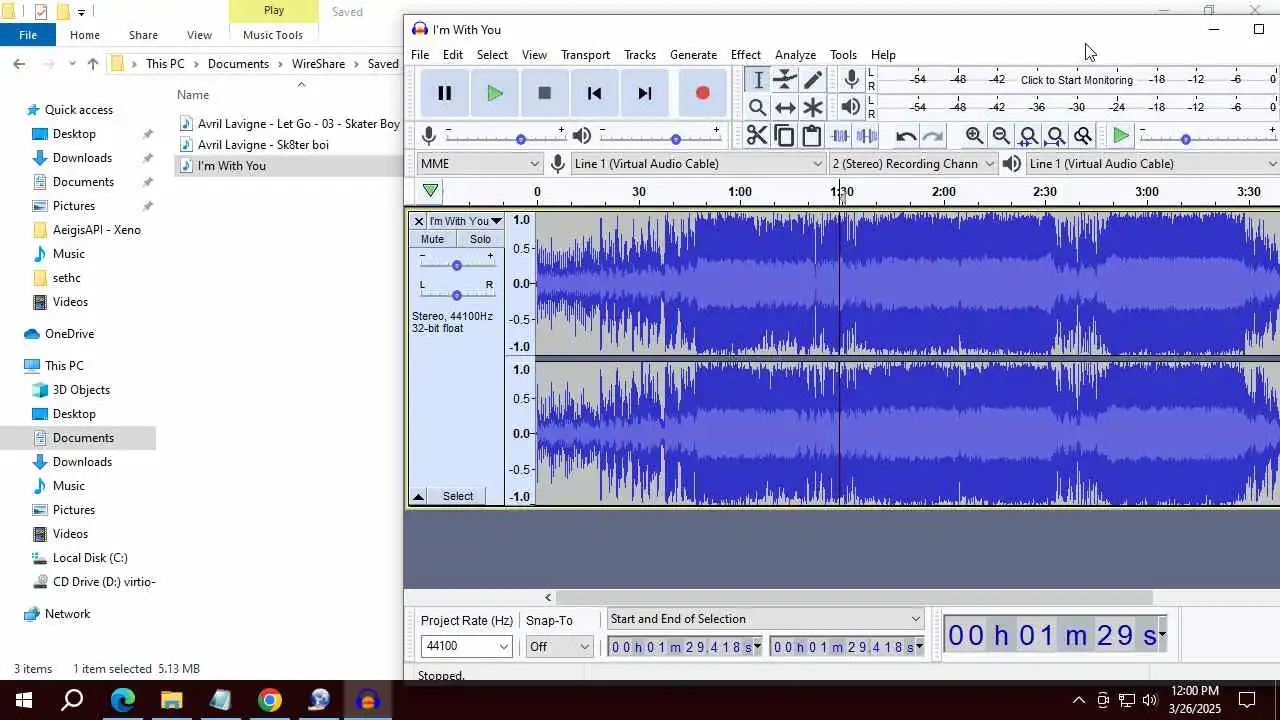Skip to End of the track
The image size is (1280, 720).
coord(644,93)
